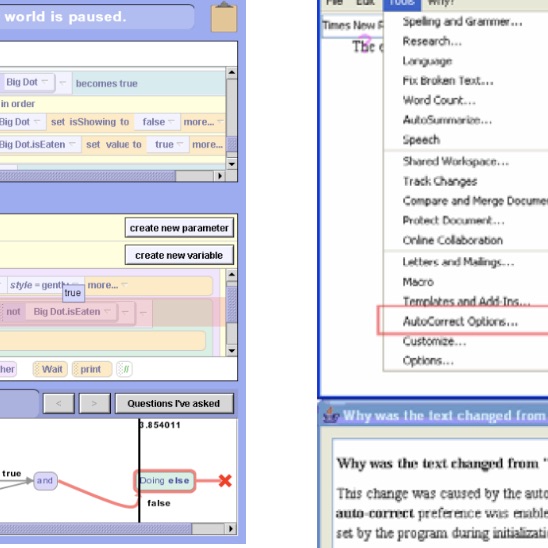This screenshot has width=548, height=548.
Task: Open the 'true' value dropdown for Big Dot.isEaten
Action: click(x=168, y=144)
